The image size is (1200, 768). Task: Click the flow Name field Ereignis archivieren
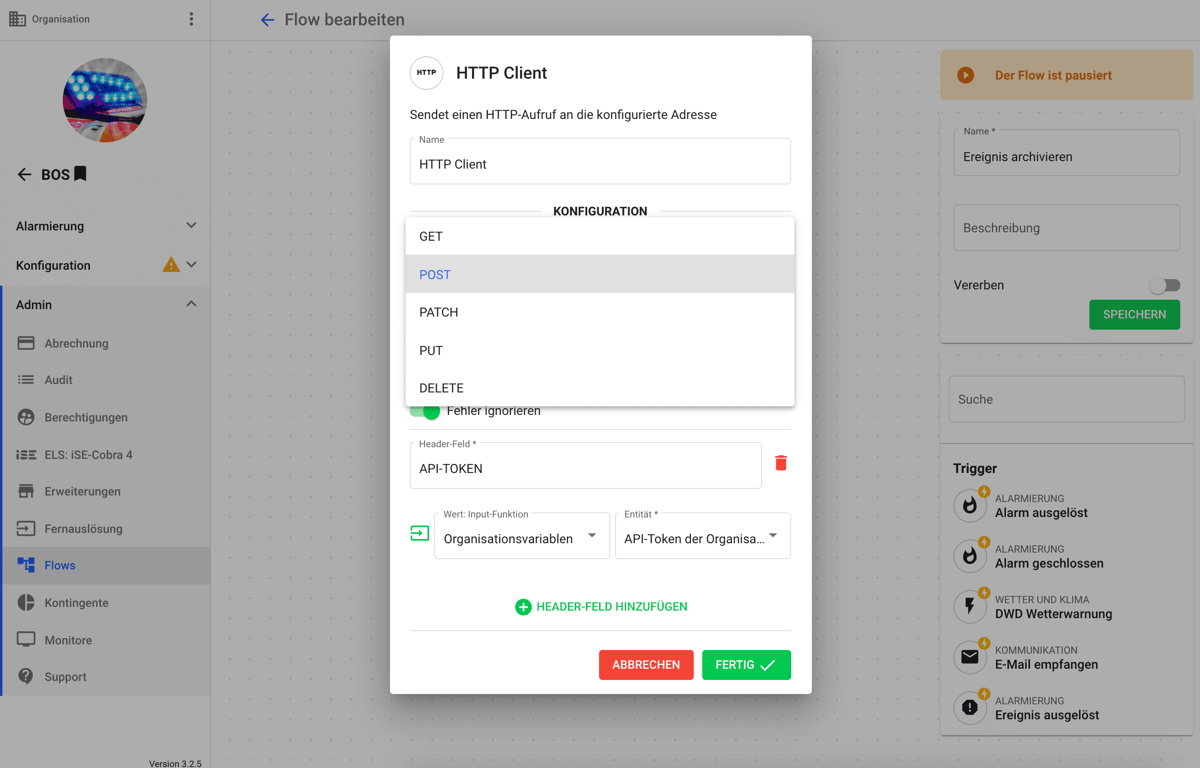tap(1066, 155)
